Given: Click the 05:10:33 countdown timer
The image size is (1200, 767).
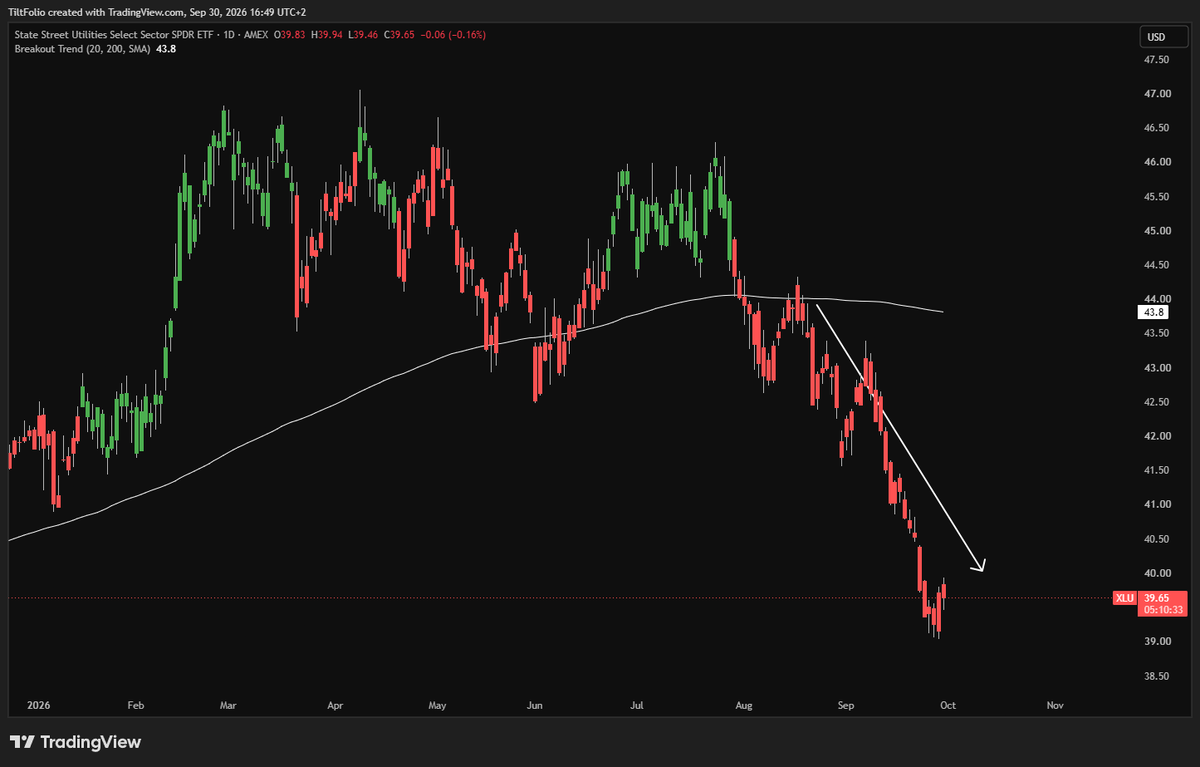Looking at the screenshot, I should 1161,609.
